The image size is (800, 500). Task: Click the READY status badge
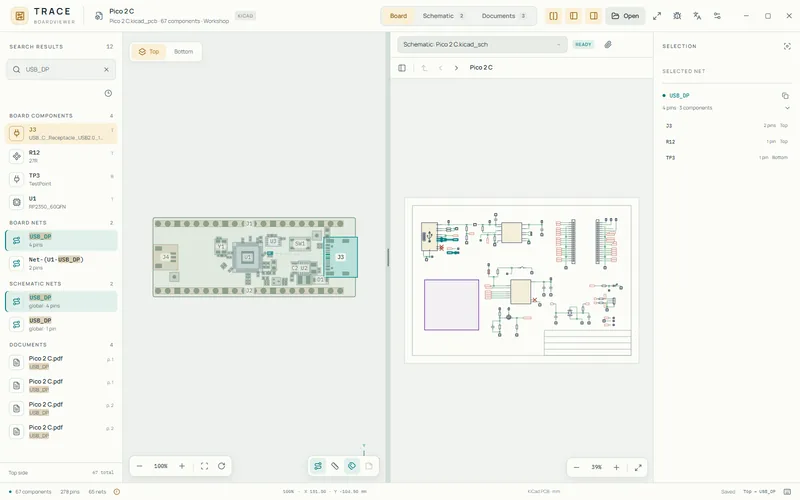(x=583, y=44)
